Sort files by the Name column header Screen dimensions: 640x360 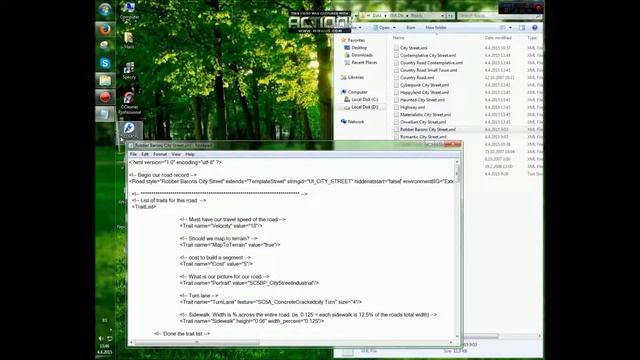tap(398, 38)
